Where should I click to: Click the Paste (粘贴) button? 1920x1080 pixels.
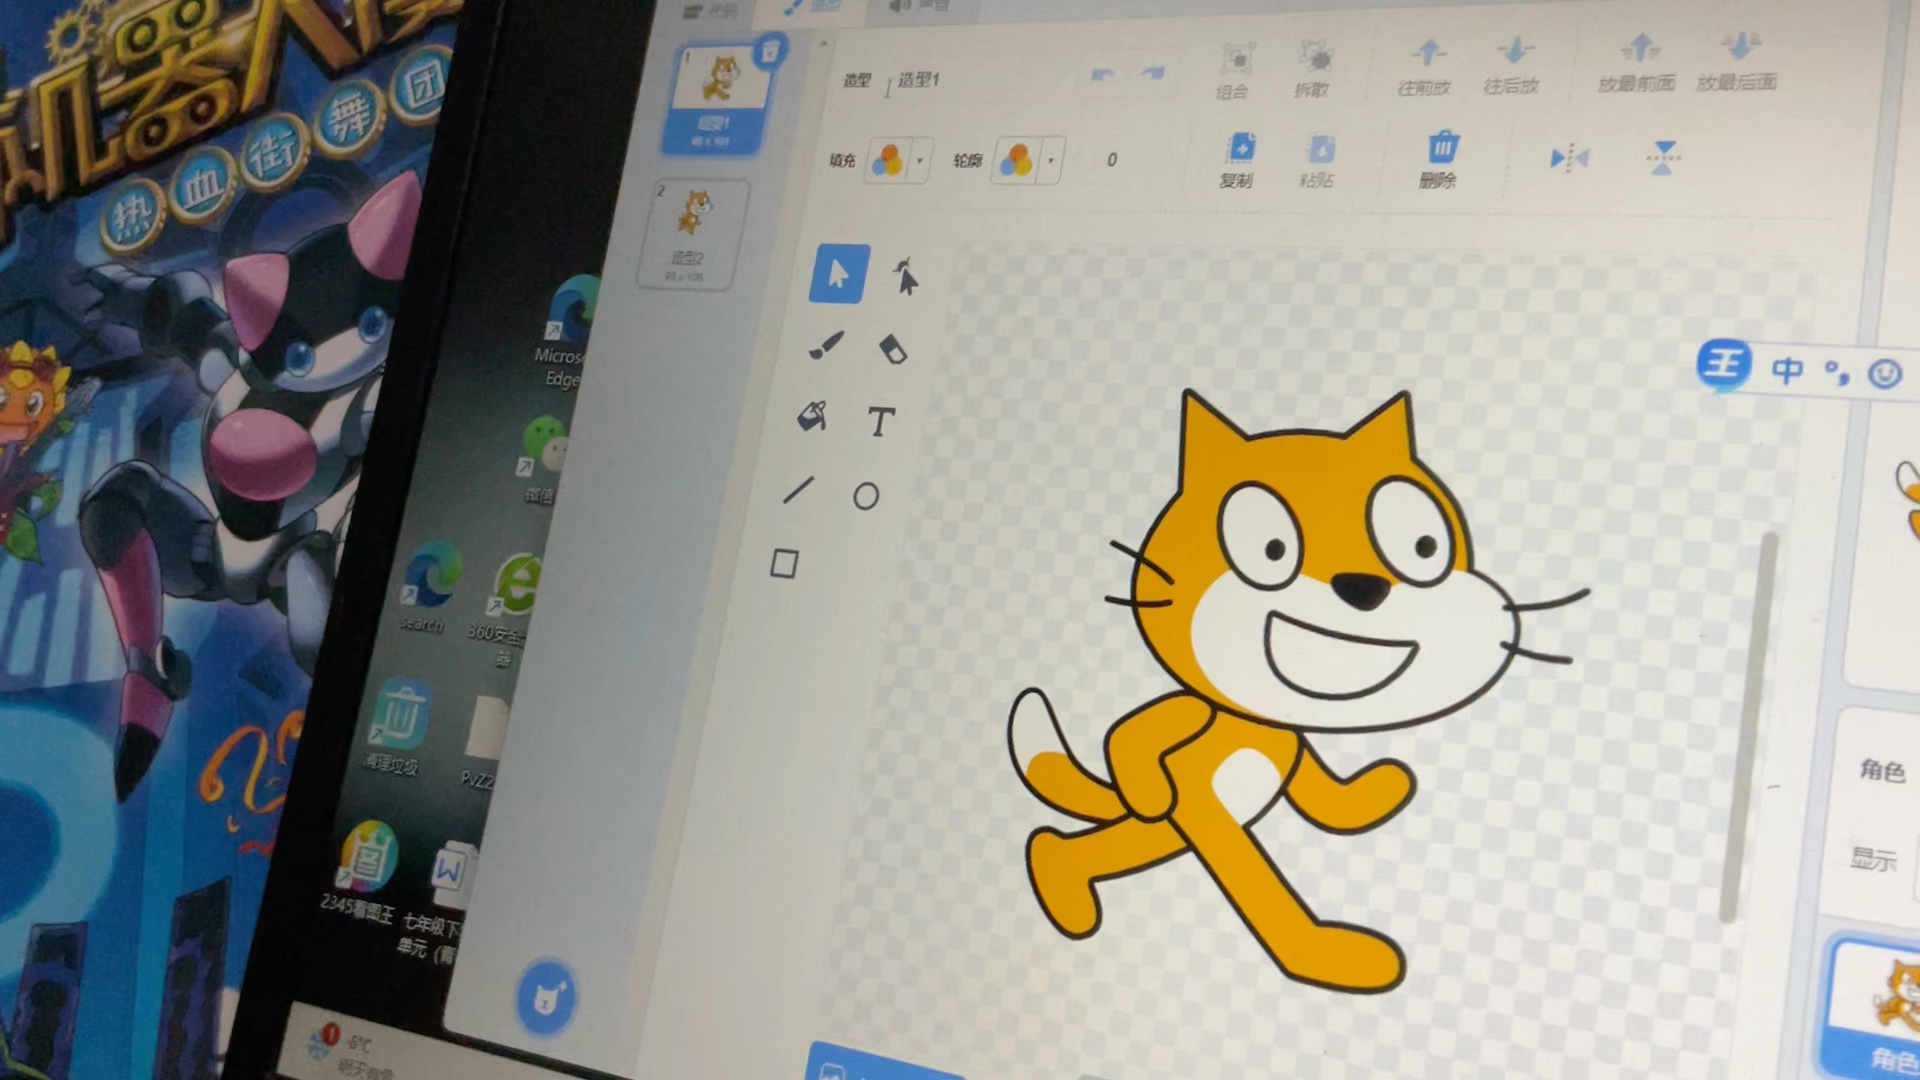coord(1319,161)
